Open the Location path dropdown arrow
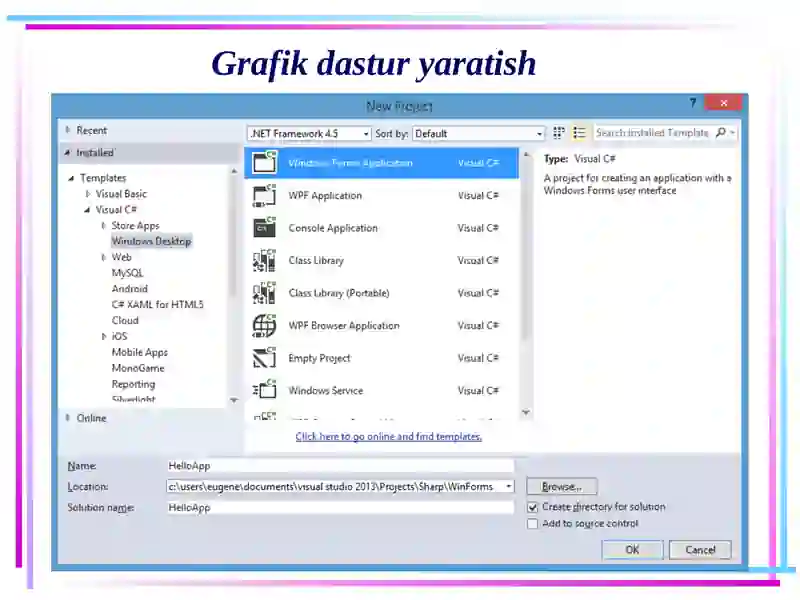 [508, 487]
